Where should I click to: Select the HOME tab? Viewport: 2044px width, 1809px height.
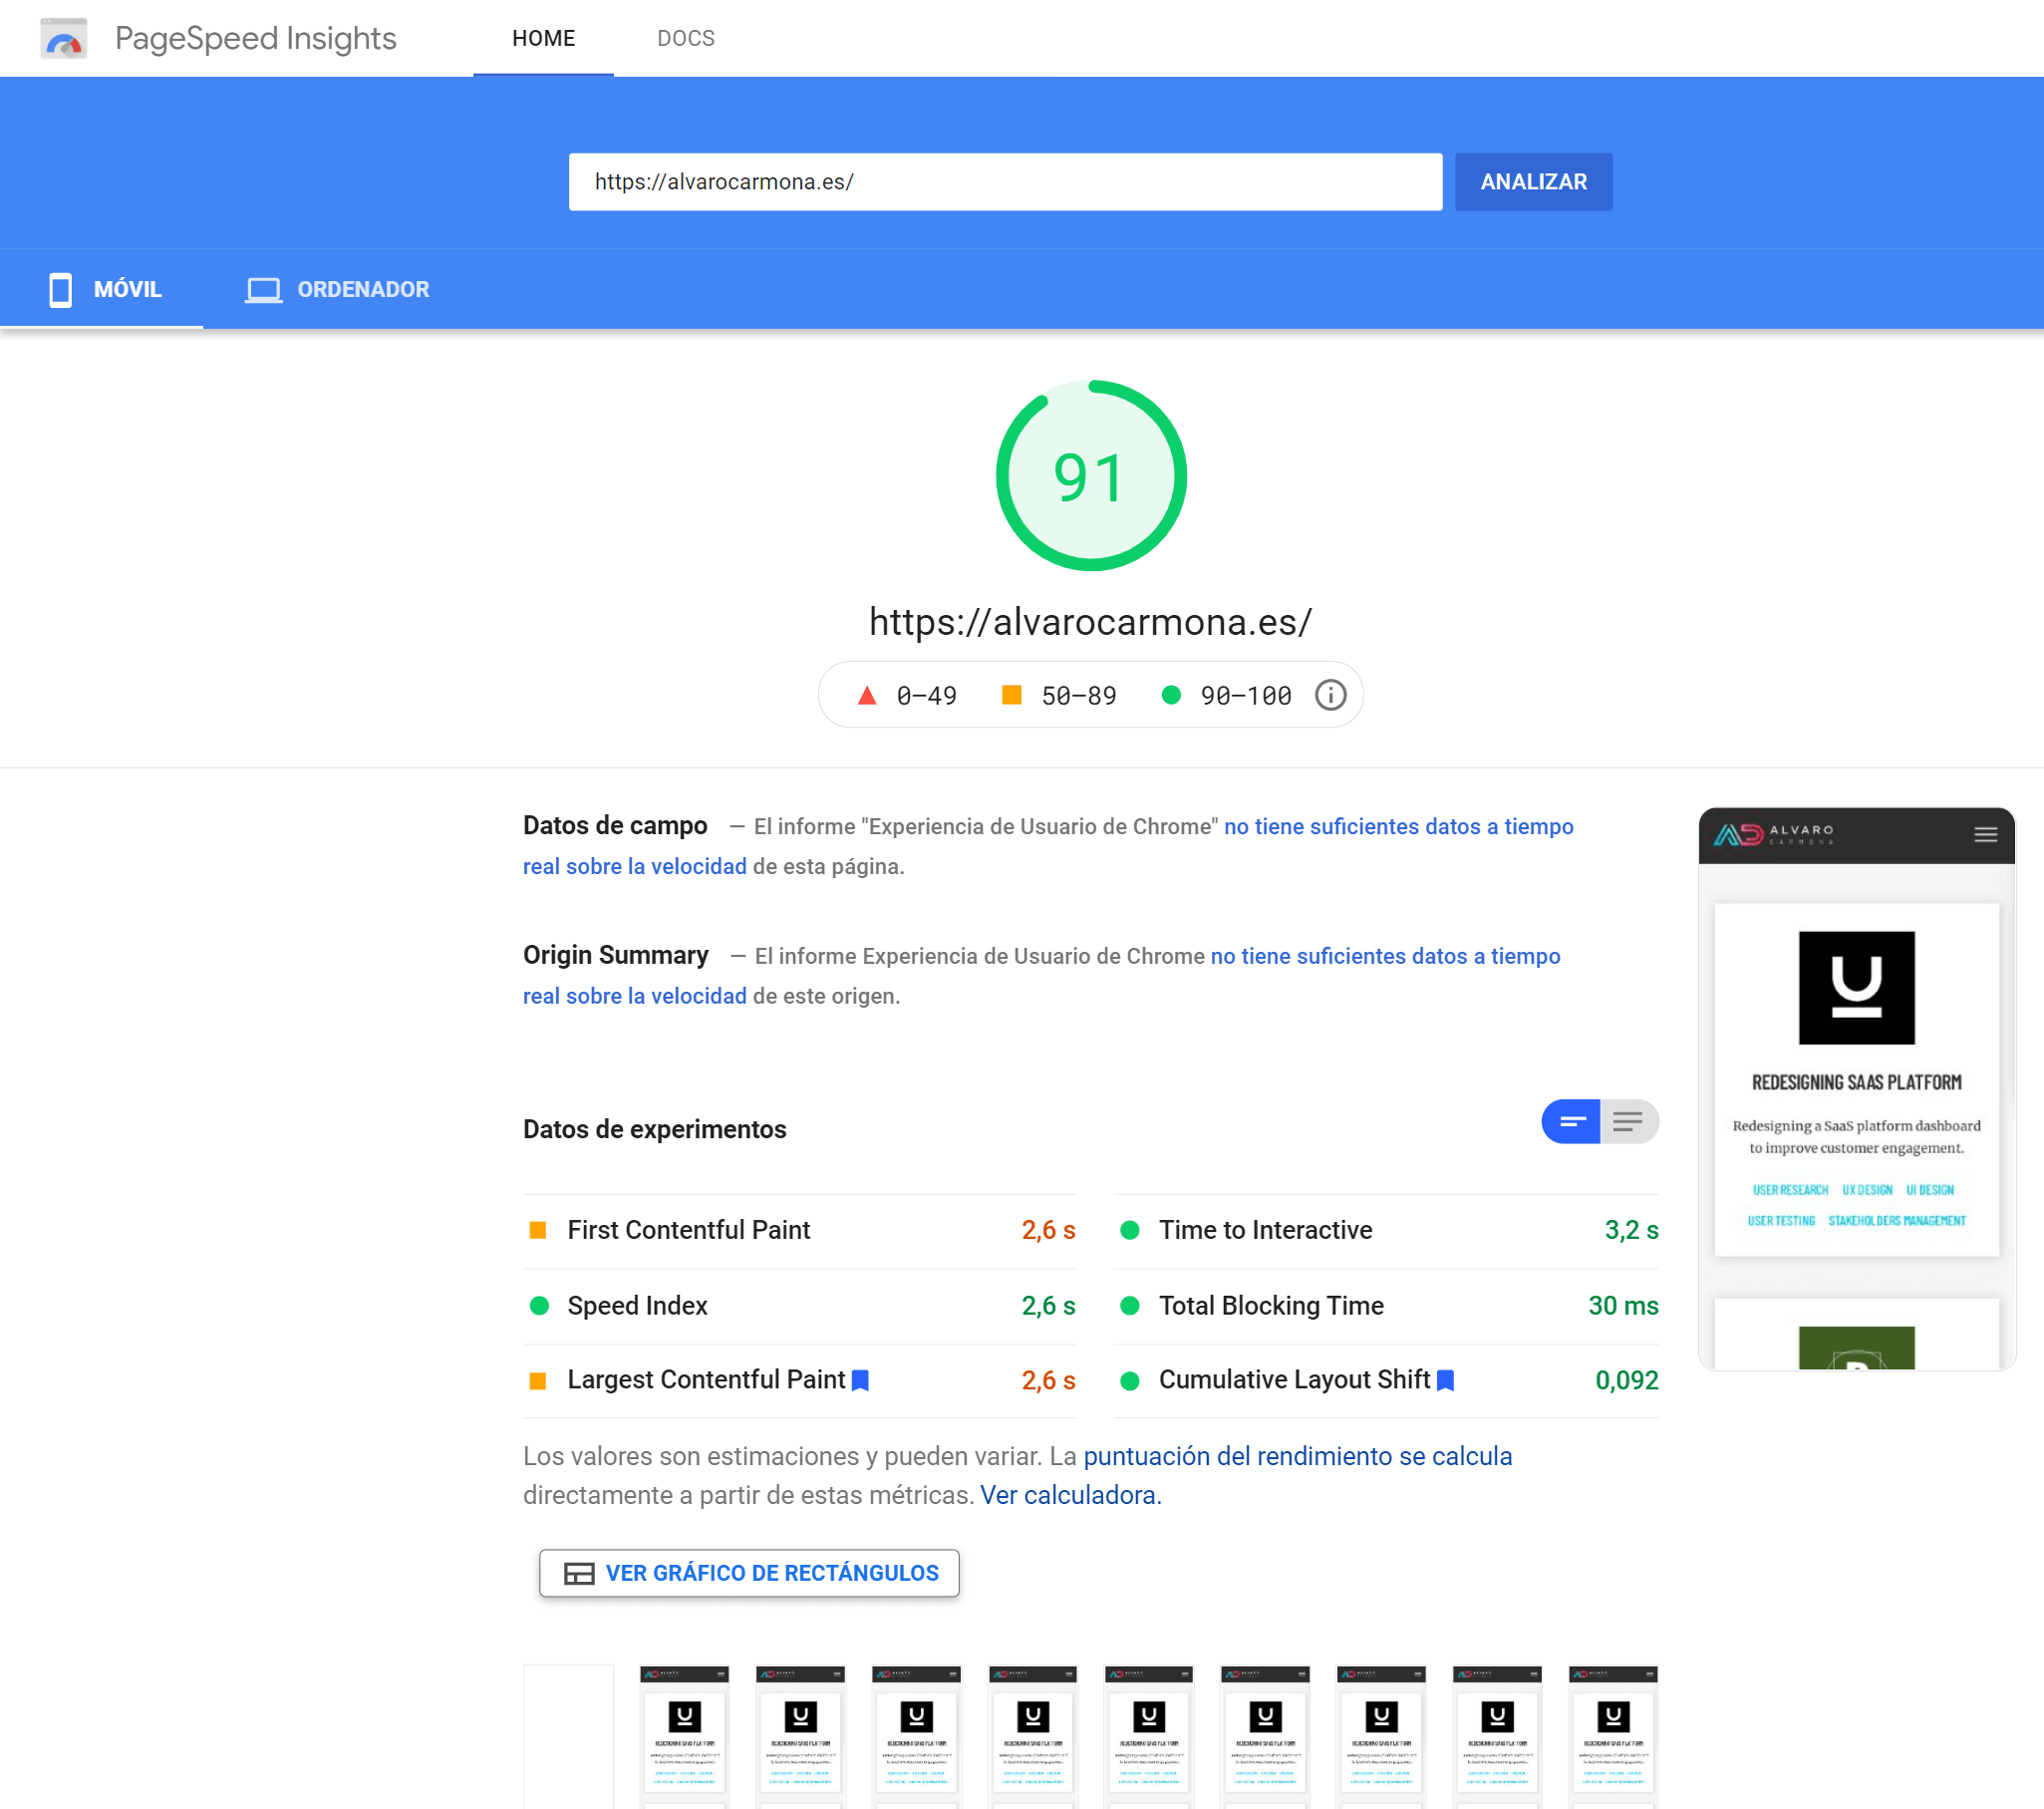543,38
